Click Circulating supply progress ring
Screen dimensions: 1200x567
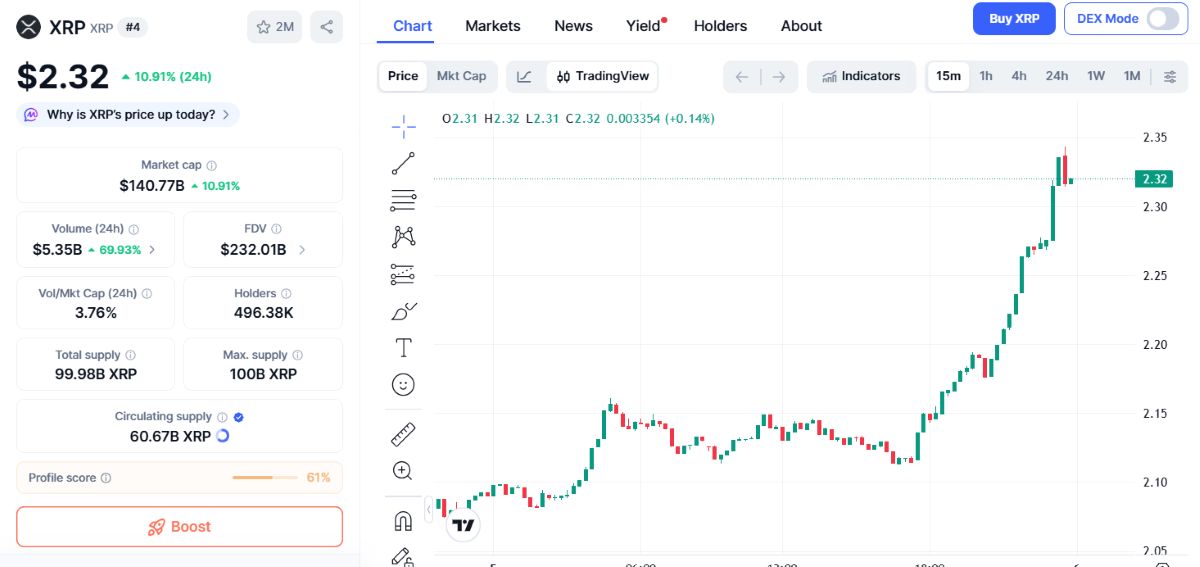[x=222, y=436]
